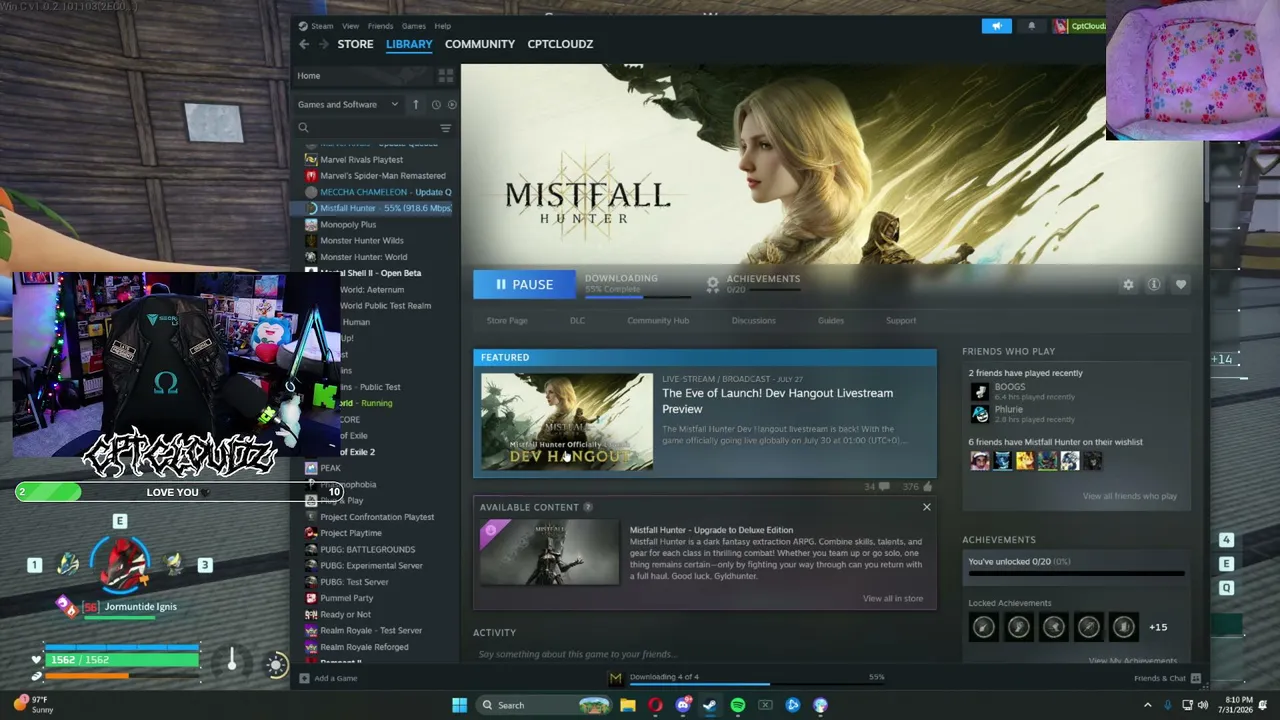Switch to the COMMUNITY tab
The image size is (1280, 720).
click(x=480, y=44)
